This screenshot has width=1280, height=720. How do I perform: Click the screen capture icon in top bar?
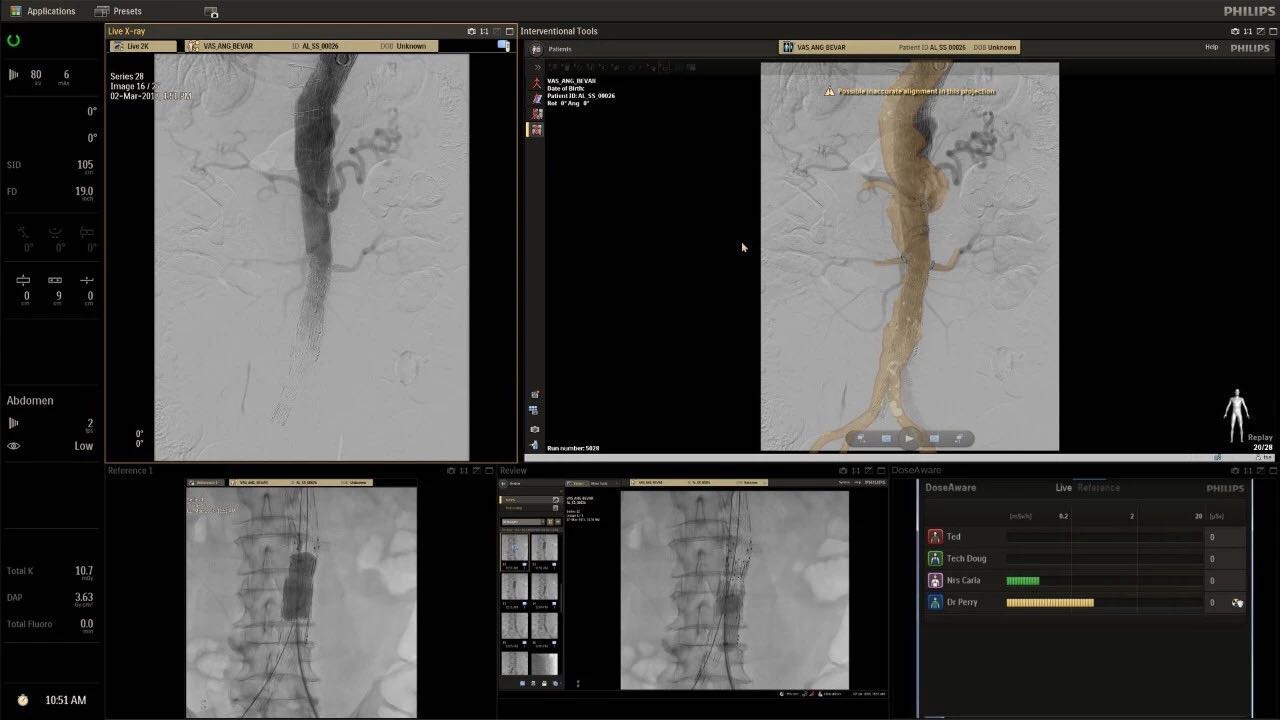(x=211, y=12)
